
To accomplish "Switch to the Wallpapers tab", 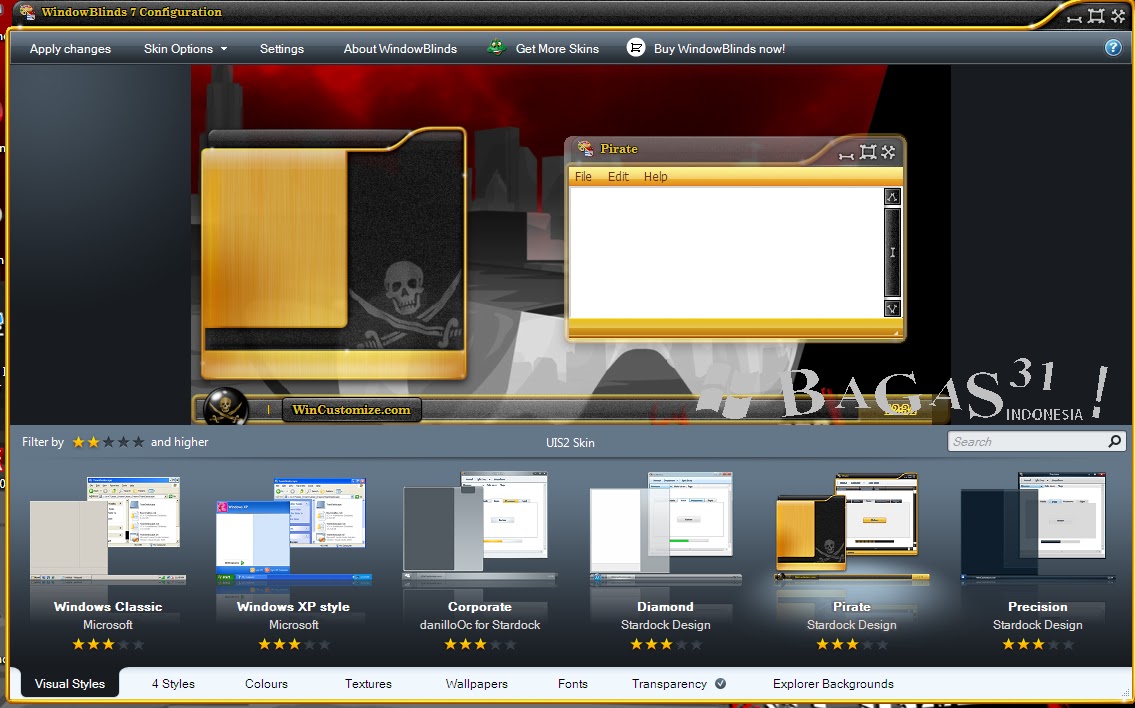I will pos(476,684).
